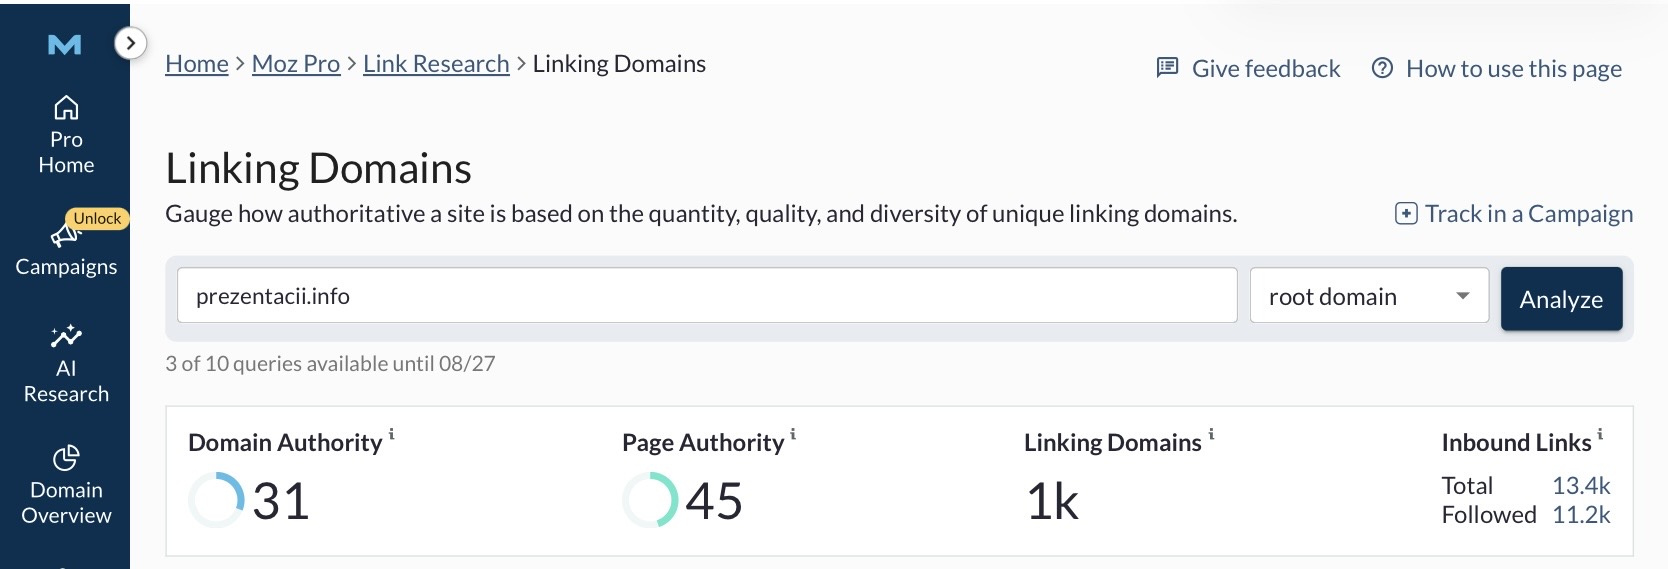This screenshot has height=569, width=1668.
Task: Open the root domain dropdown
Action: click(x=1369, y=296)
